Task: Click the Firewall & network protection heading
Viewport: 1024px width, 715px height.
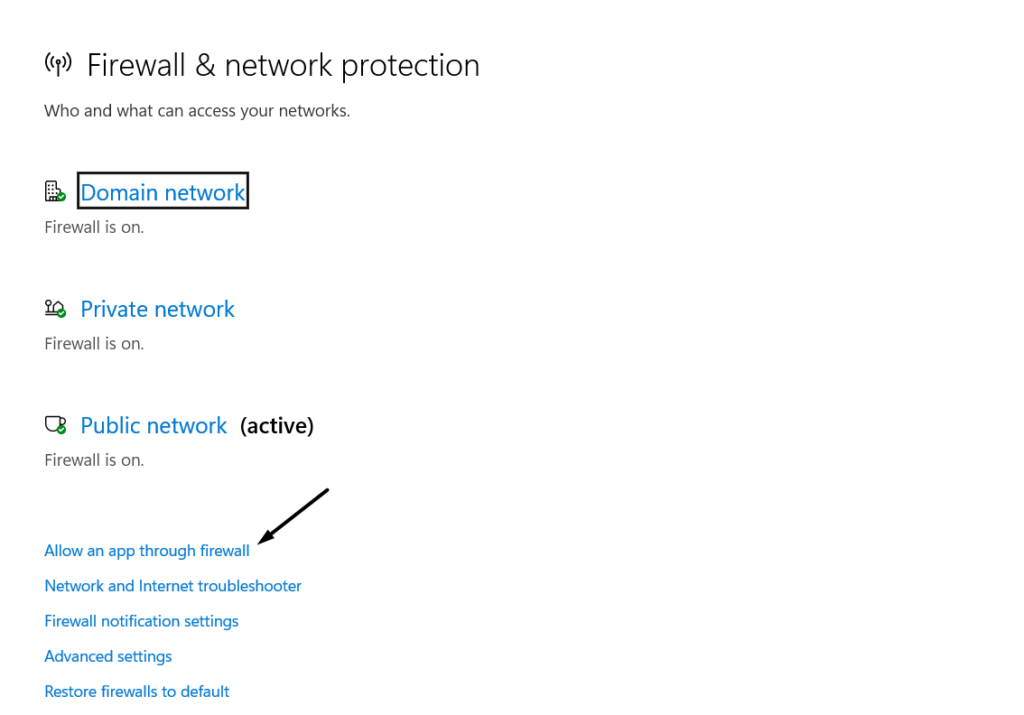Action: click(x=283, y=66)
